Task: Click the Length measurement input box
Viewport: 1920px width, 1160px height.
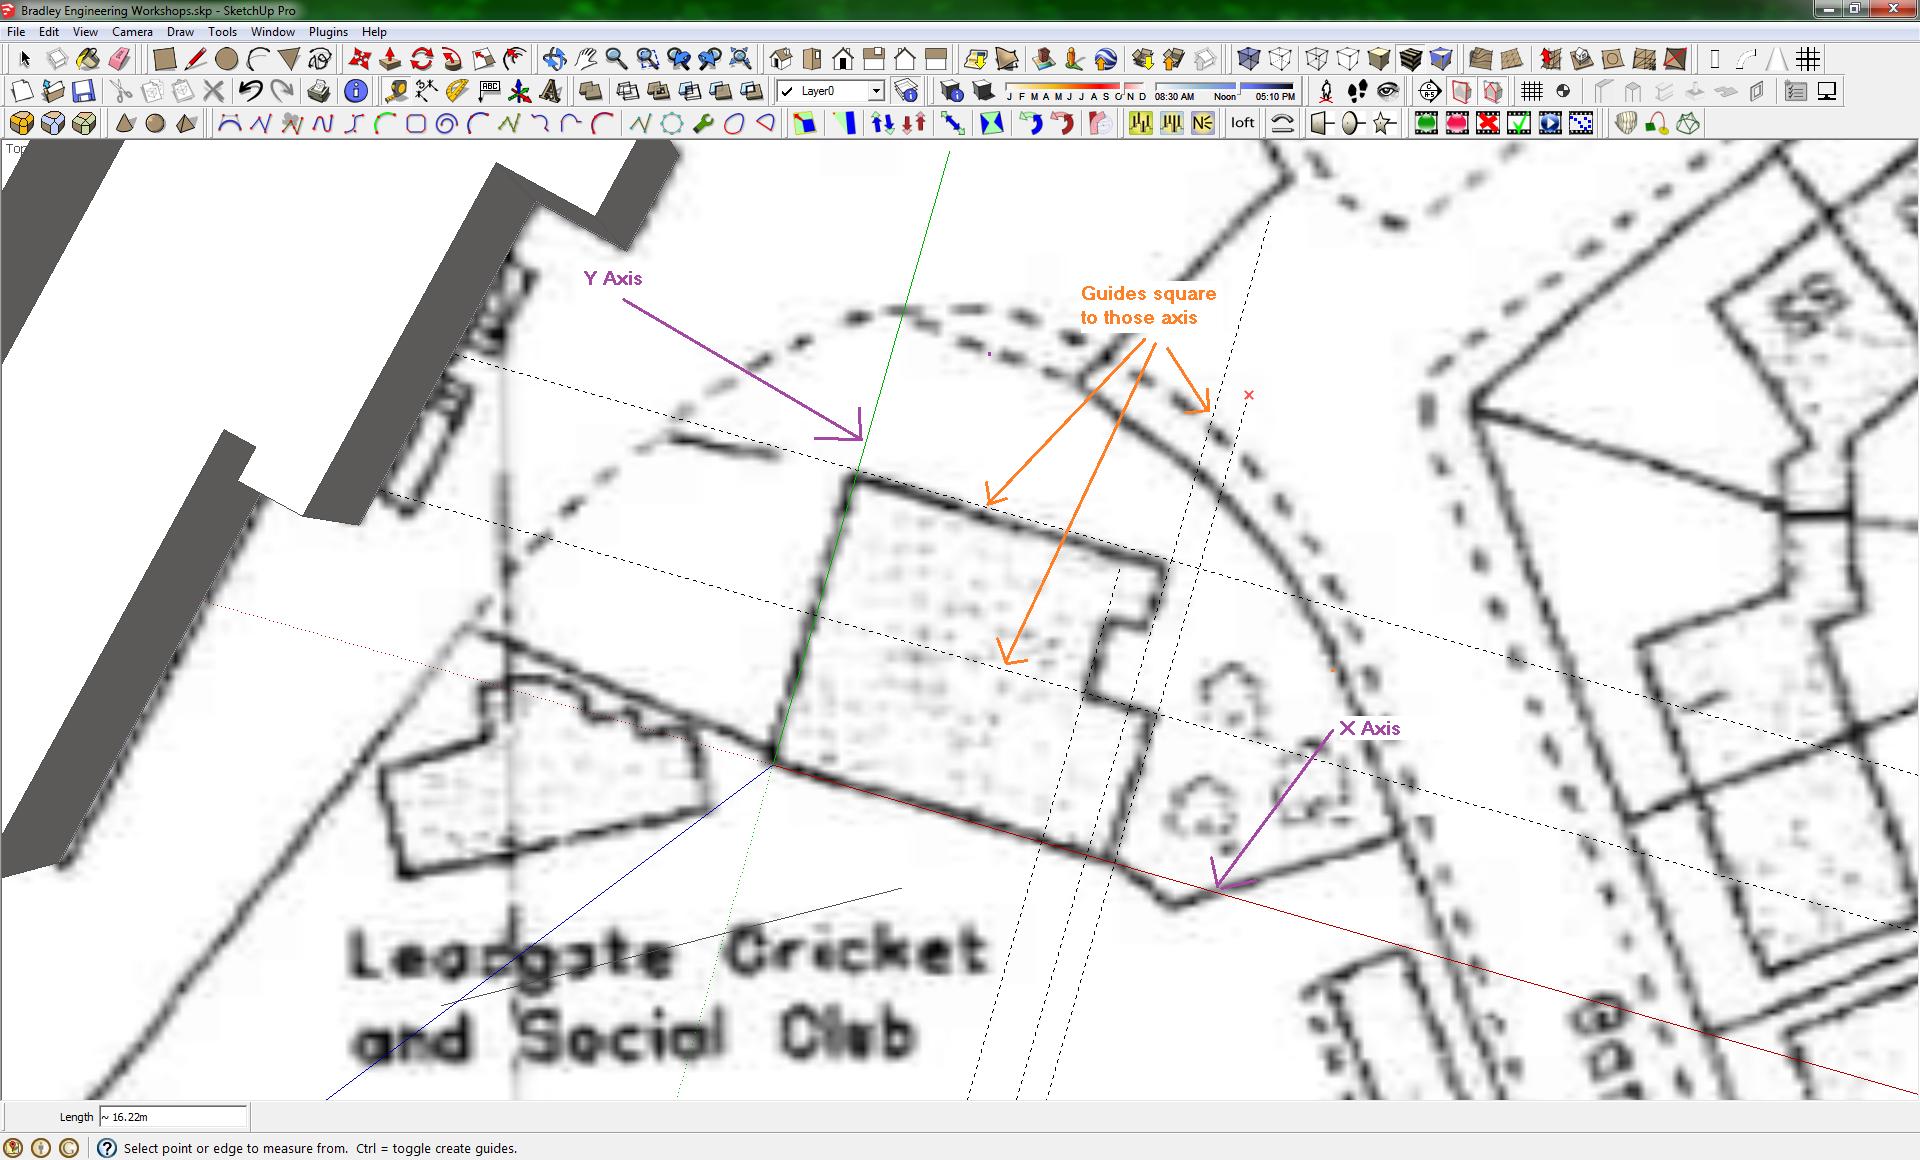Action: 172,1117
